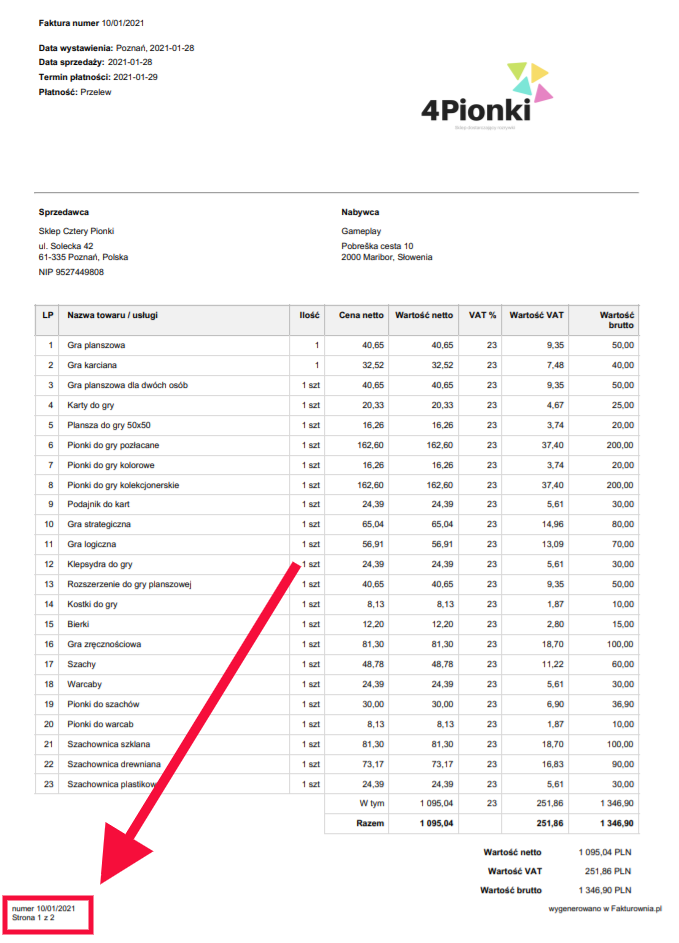Click the 'wygenerowano w Fakturownia.pl' footer link
Screen dimensions: 679x943
(x=606, y=909)
